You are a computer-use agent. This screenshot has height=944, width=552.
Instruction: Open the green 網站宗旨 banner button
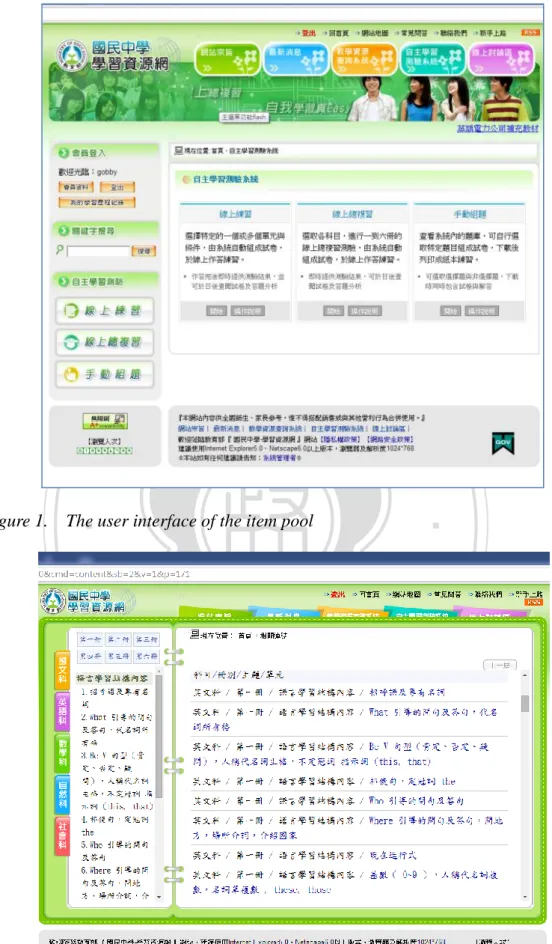point(227,60)
